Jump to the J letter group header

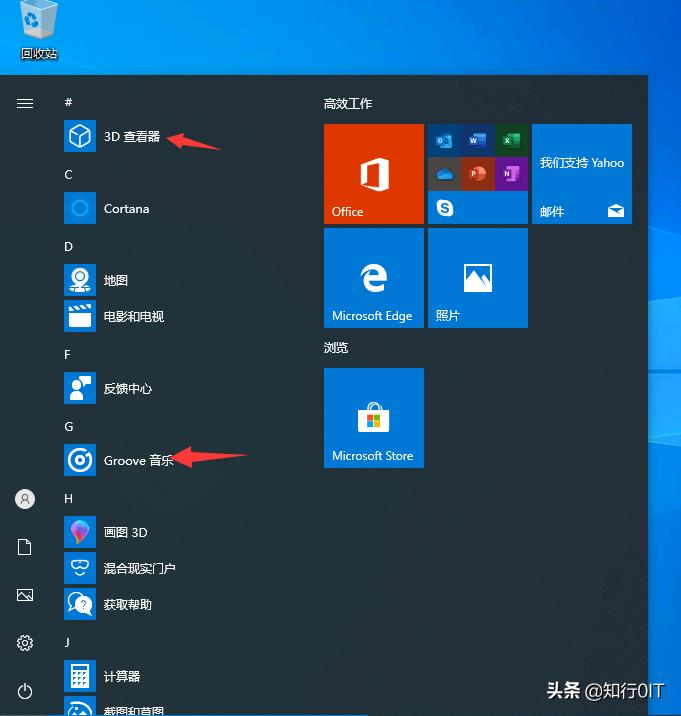click(x=67, y=642)
